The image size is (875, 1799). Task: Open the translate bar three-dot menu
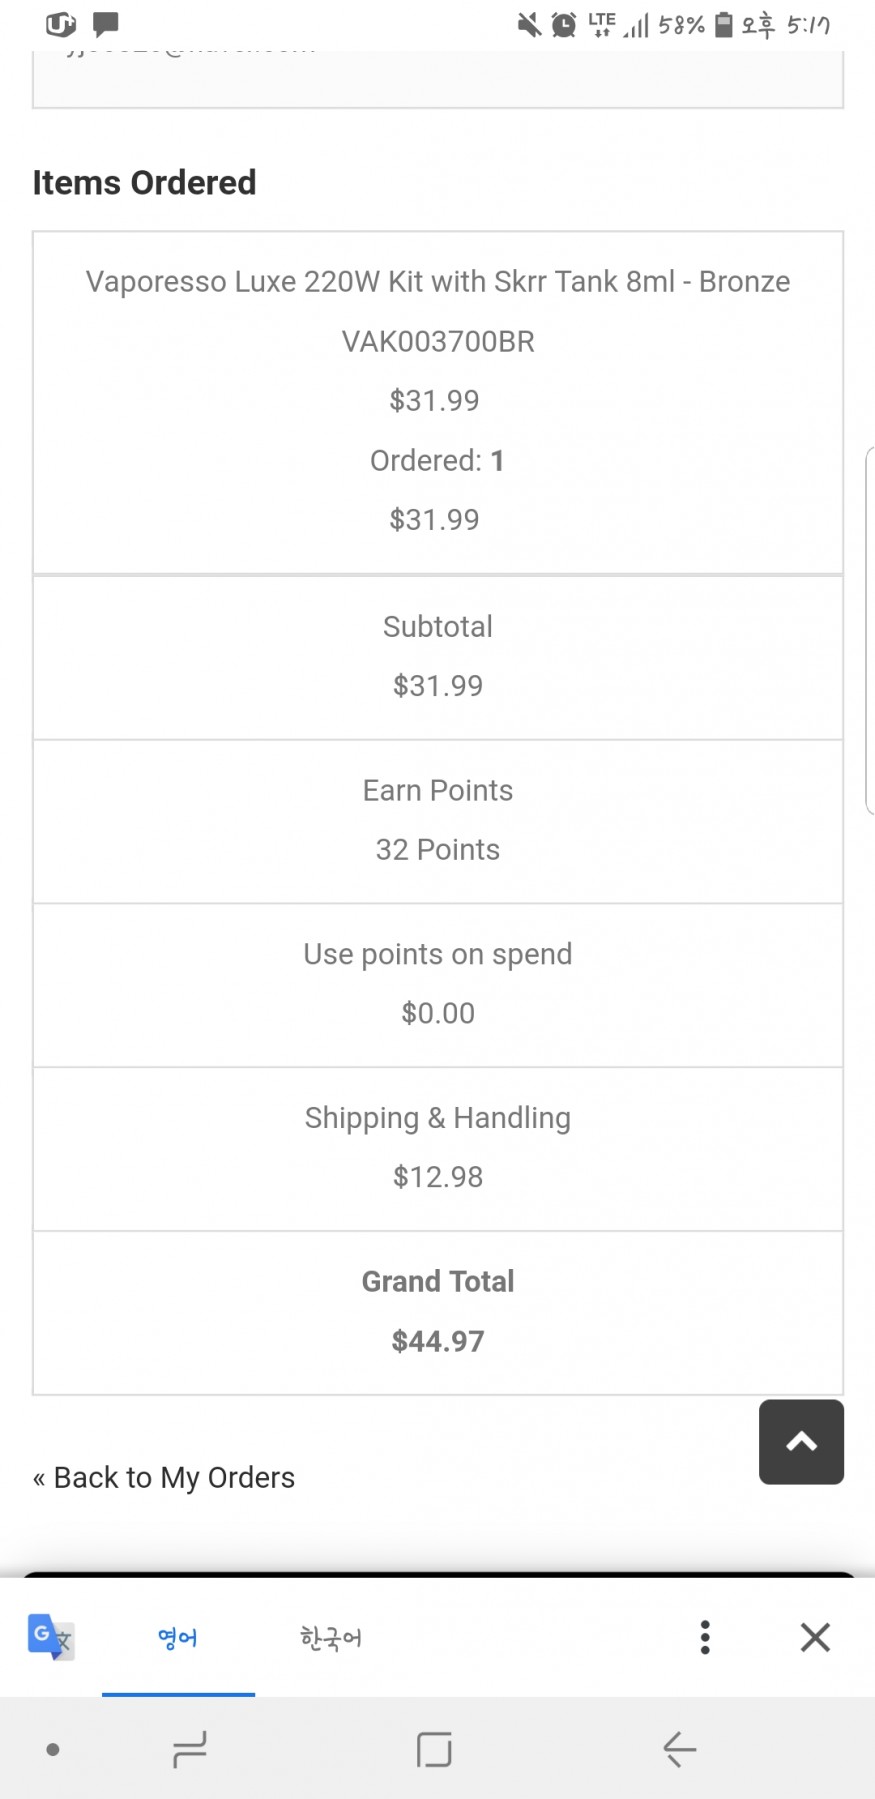click(x=705, y=1637)
